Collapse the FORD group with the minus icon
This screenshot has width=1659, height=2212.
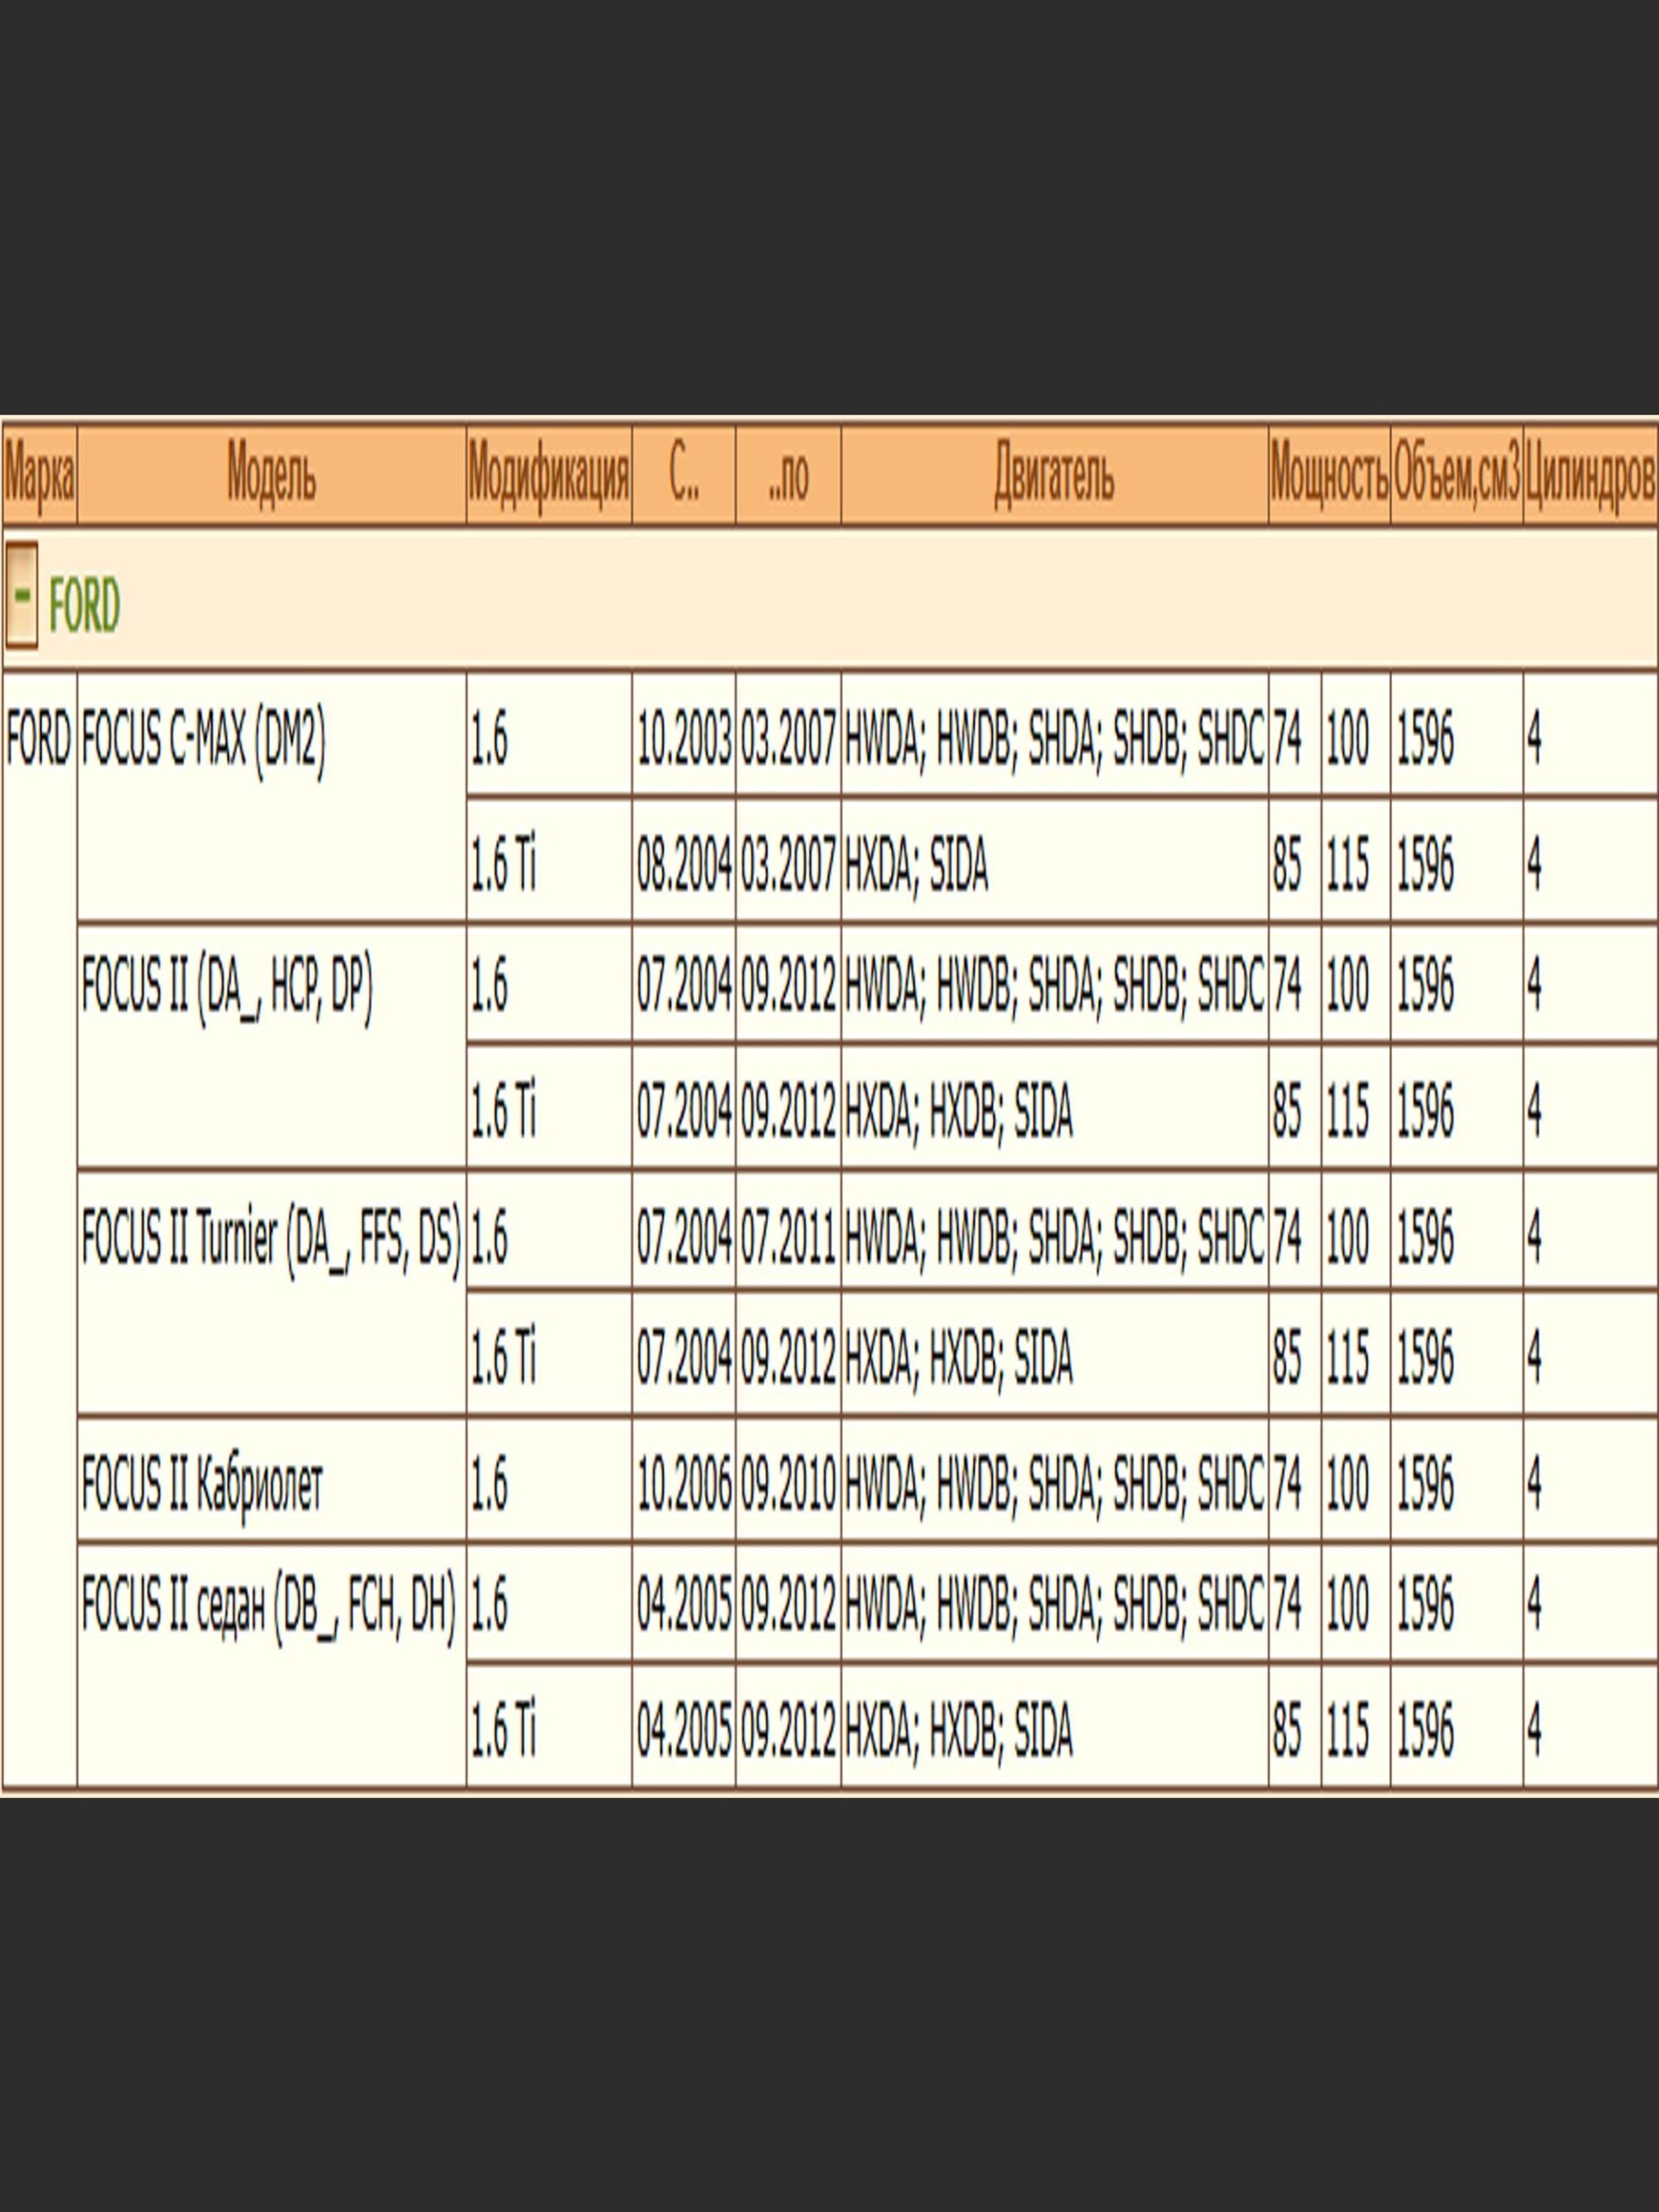(x=21, y=595)
